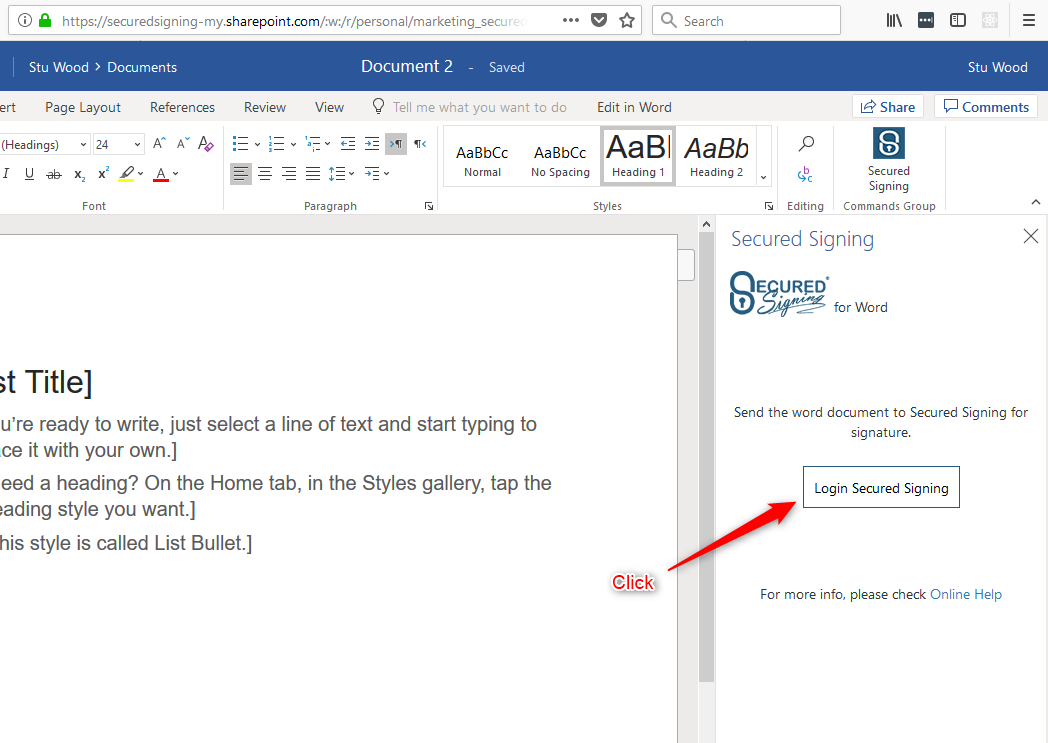The height and width of the screenshot is (743, 1048).
Task: Shrink the font size
Action: pos(182,144)
